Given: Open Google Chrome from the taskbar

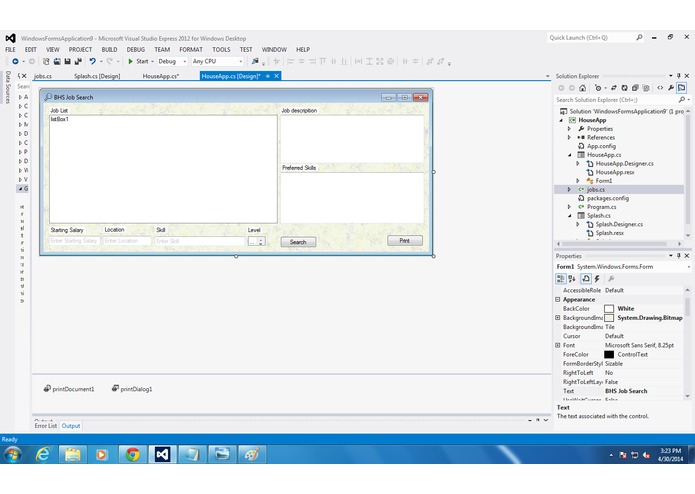Looking at the screenshot, I should tap(132, 455).
